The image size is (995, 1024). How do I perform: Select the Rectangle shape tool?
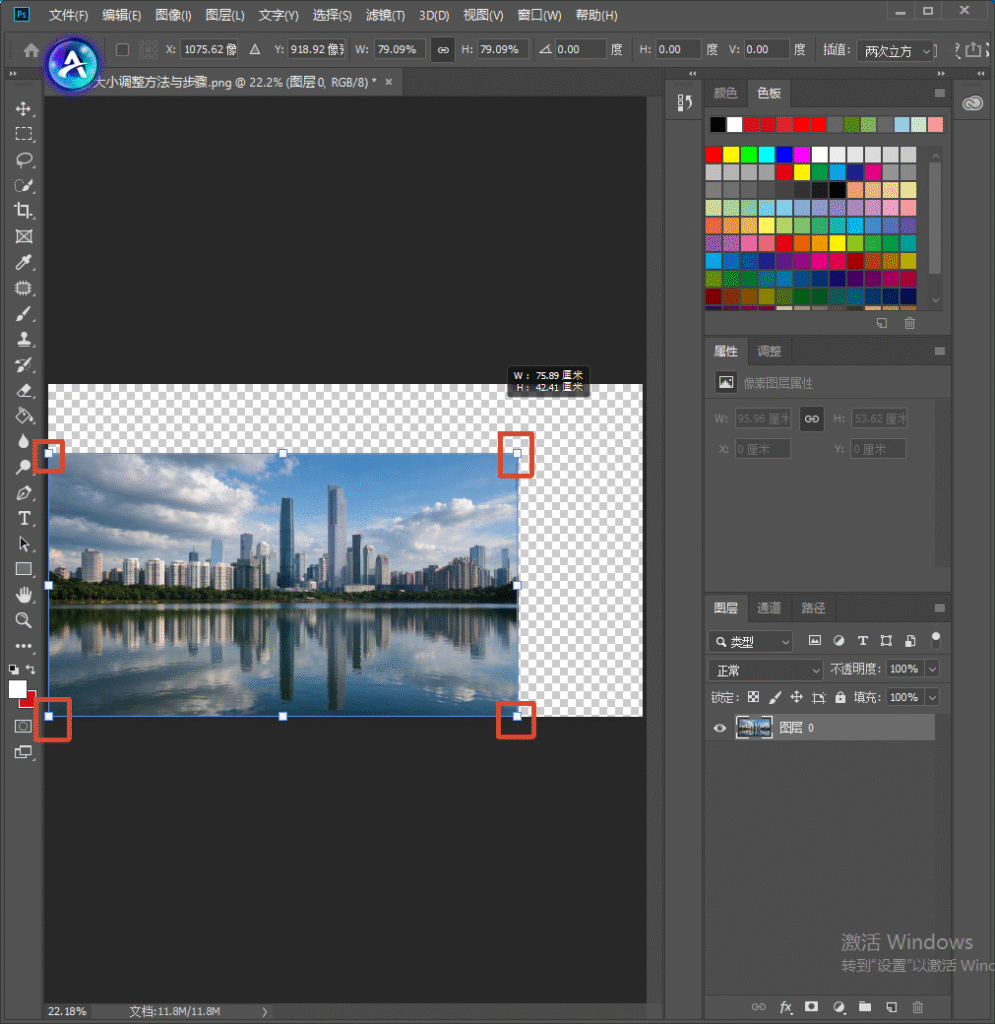tap(24, 569)
